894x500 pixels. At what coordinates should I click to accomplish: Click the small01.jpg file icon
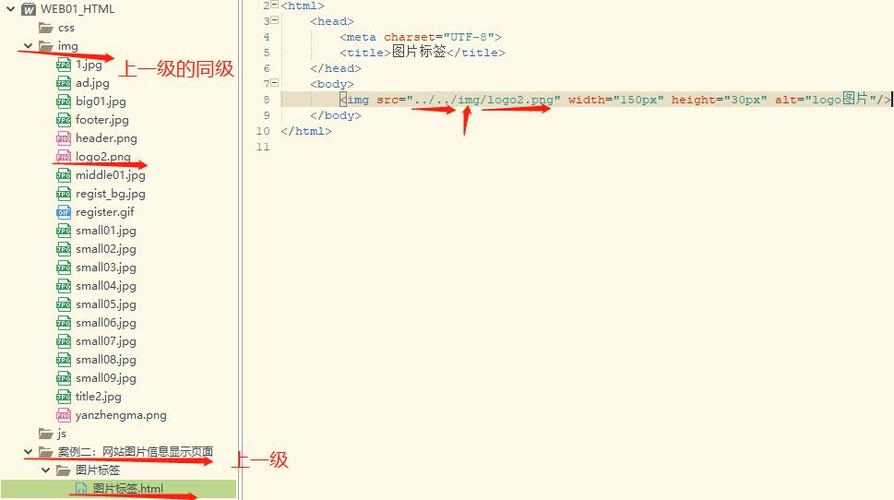63,230
